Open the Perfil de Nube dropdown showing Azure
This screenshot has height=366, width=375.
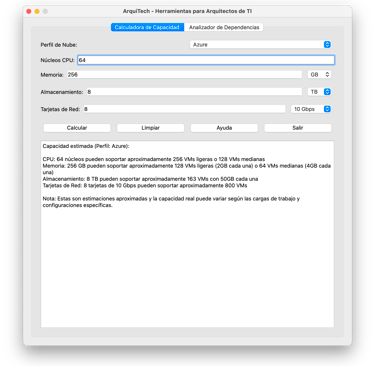pyautogui.click(x=260, y=45)
